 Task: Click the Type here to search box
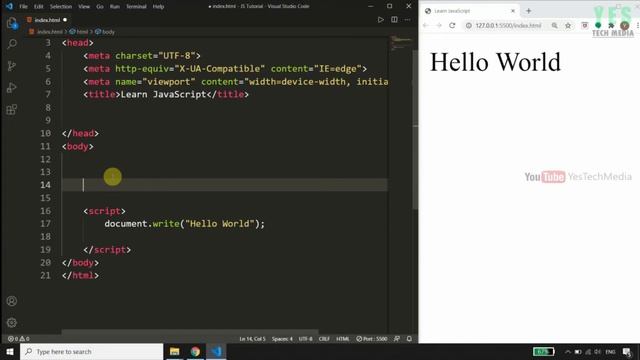click(92, 351)
